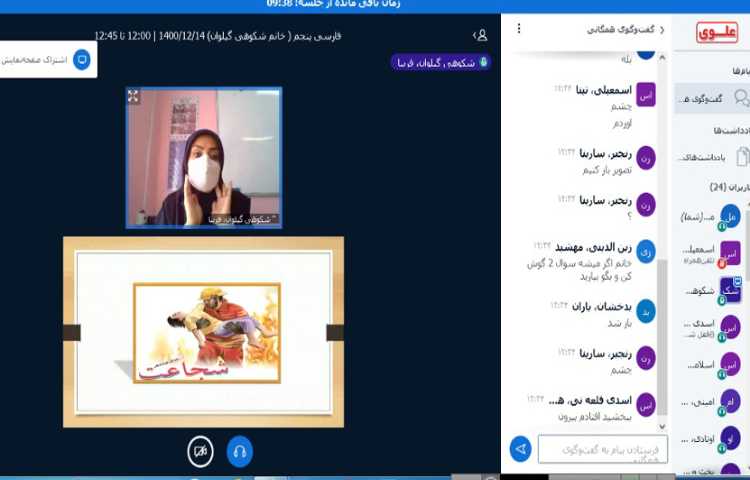Hide public chat via header chevron
The width and height of the screenshot is (750, 480).
662,30
